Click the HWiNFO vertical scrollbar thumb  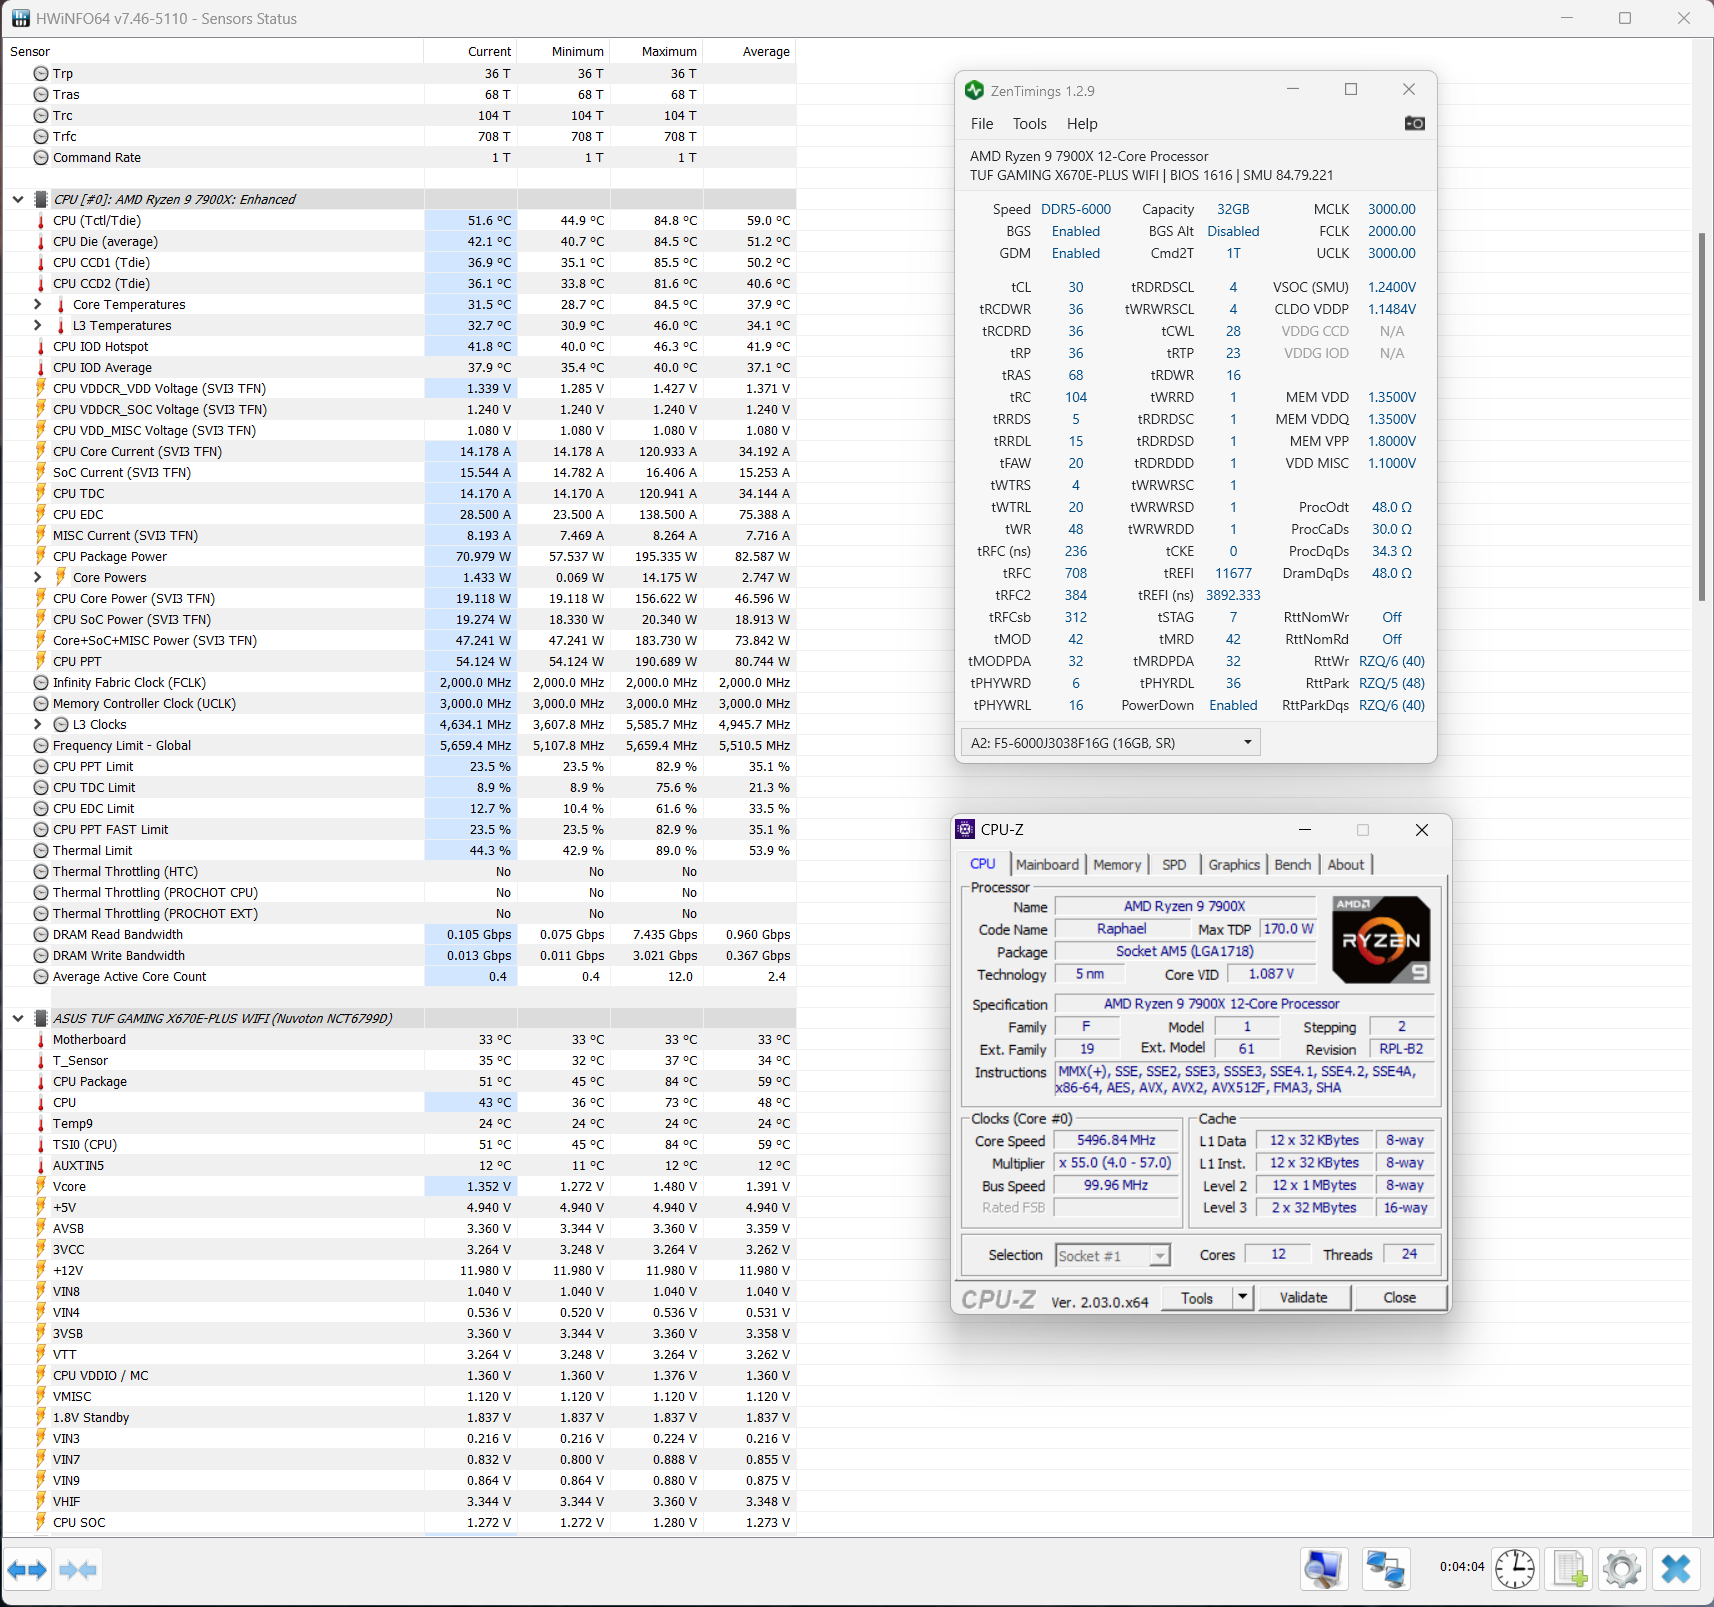[x=1702, y=417]
